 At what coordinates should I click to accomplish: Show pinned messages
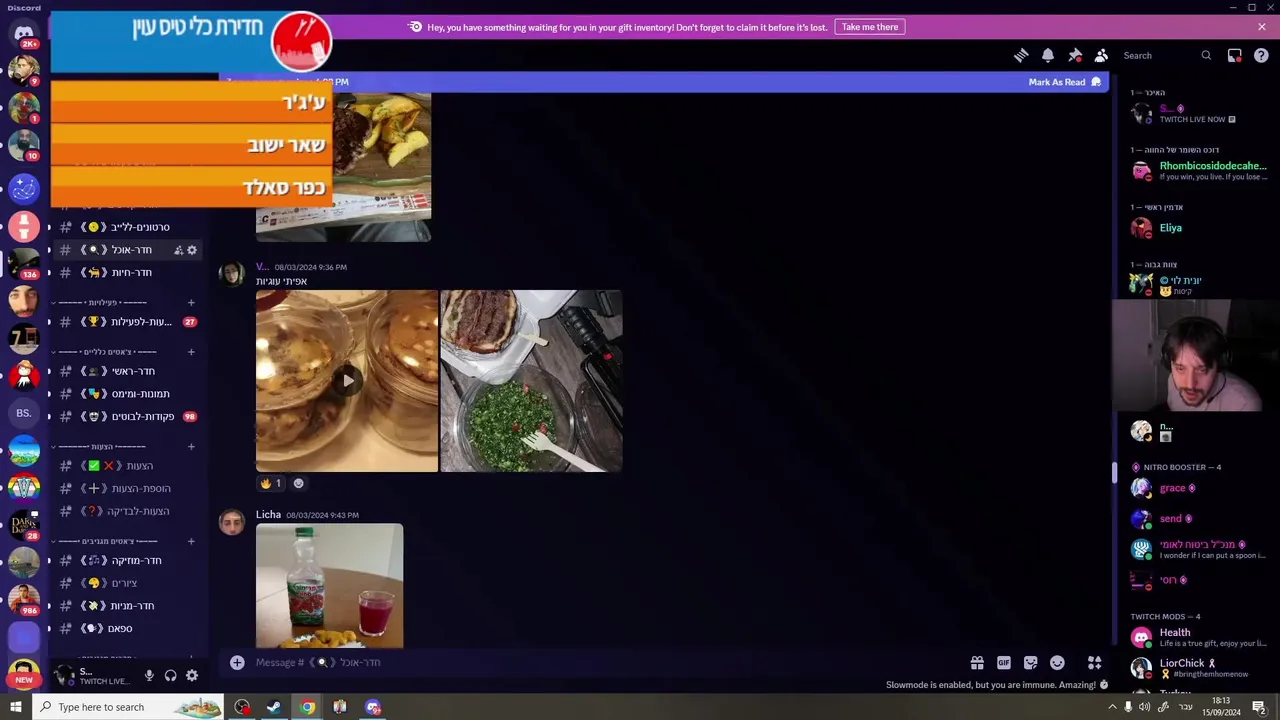[1075, 56]
